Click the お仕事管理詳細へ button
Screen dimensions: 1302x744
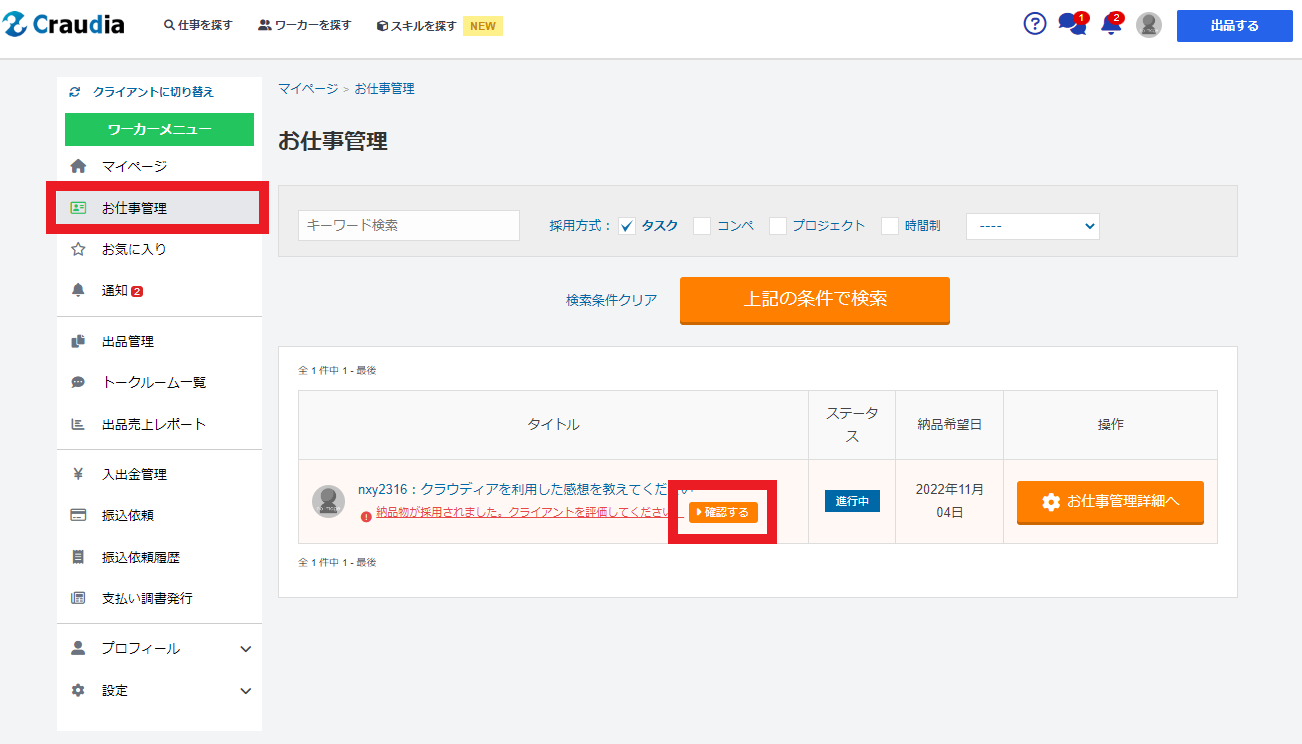(x=1110, y=502)
